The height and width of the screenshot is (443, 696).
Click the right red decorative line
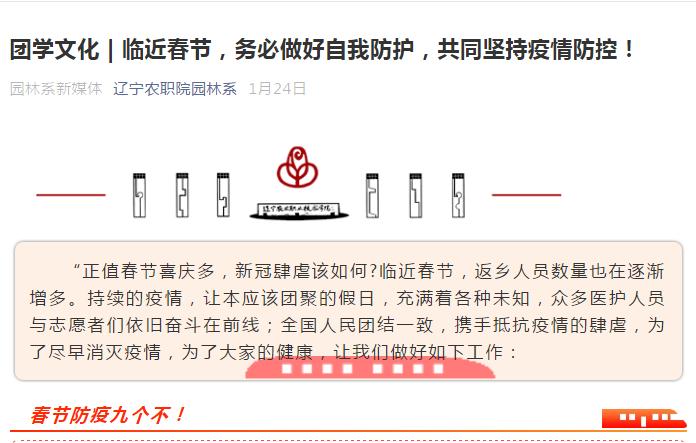coord(526,194)
